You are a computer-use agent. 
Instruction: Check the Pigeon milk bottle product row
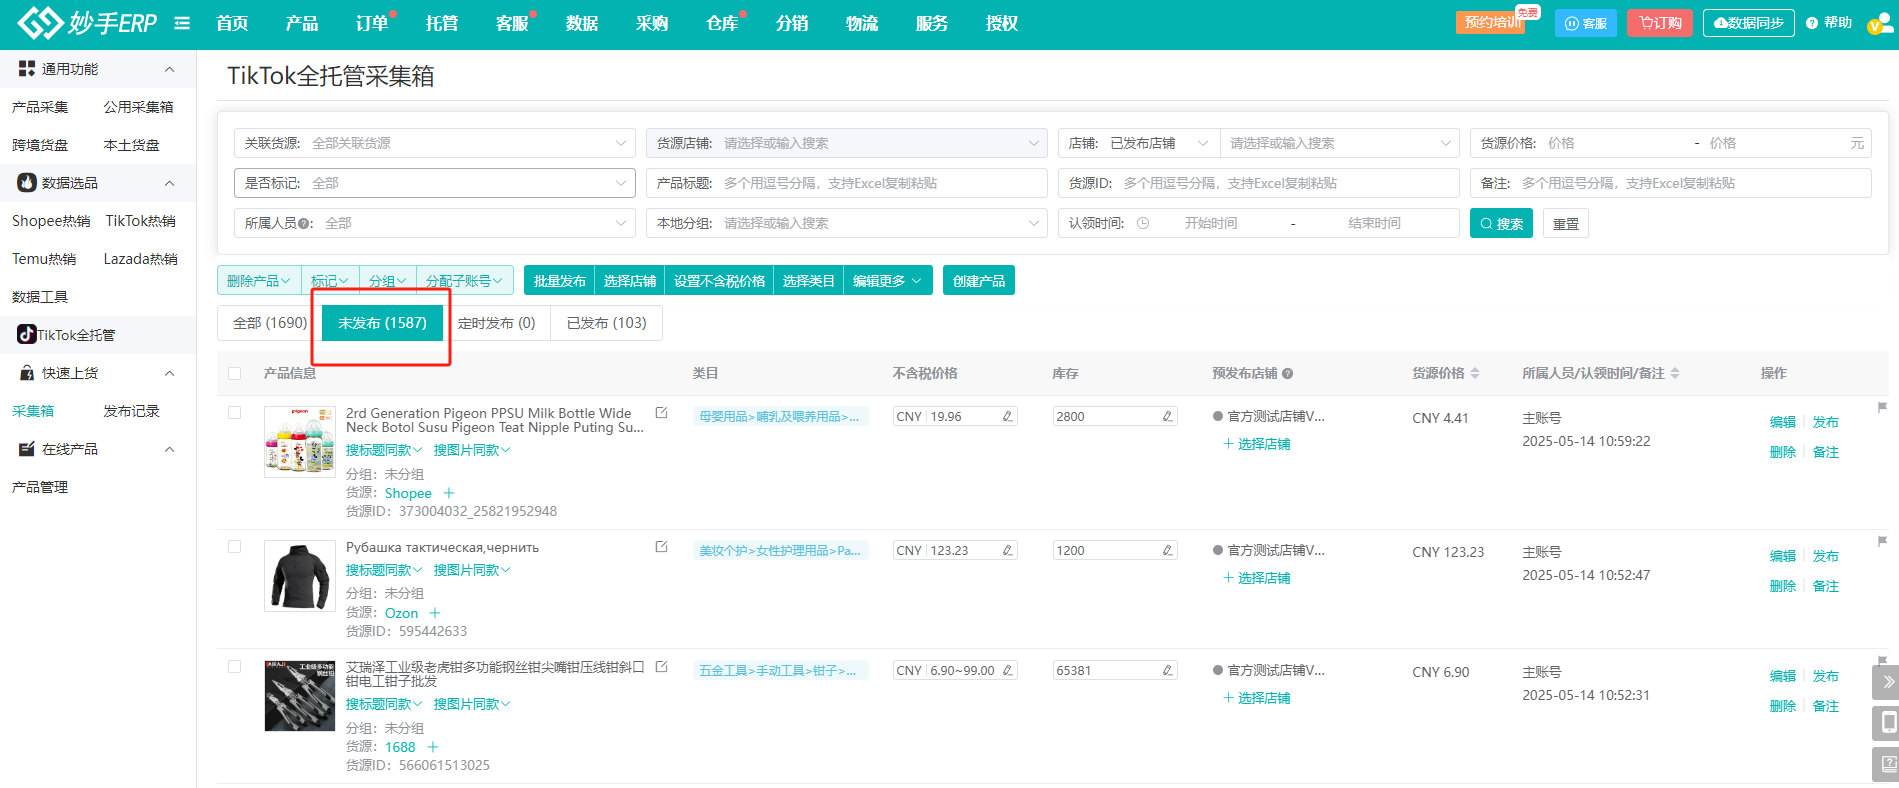pos(235,413)
